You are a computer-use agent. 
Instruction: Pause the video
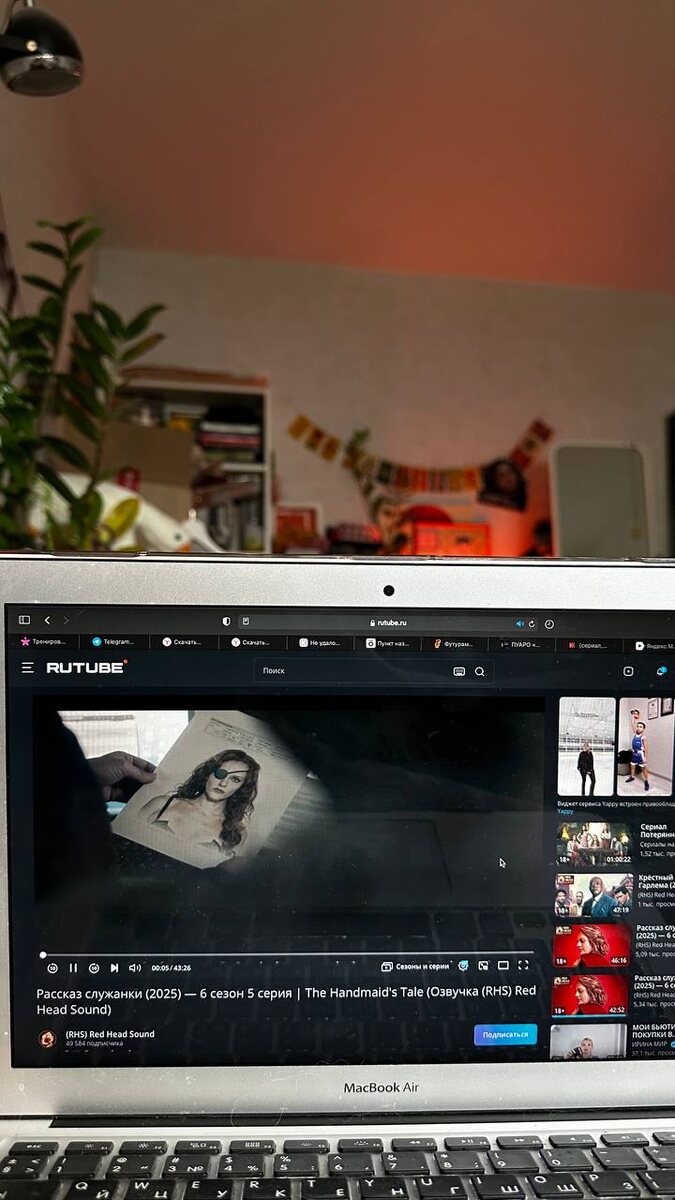pyautogui.click(x=73, y=968)
